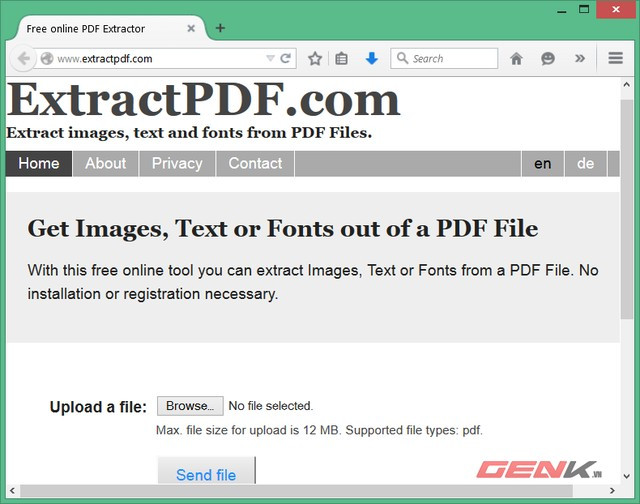Click the scroll down arrow
Image resolution: width=640 pixels, height=504 pixels.
point(627,476)
